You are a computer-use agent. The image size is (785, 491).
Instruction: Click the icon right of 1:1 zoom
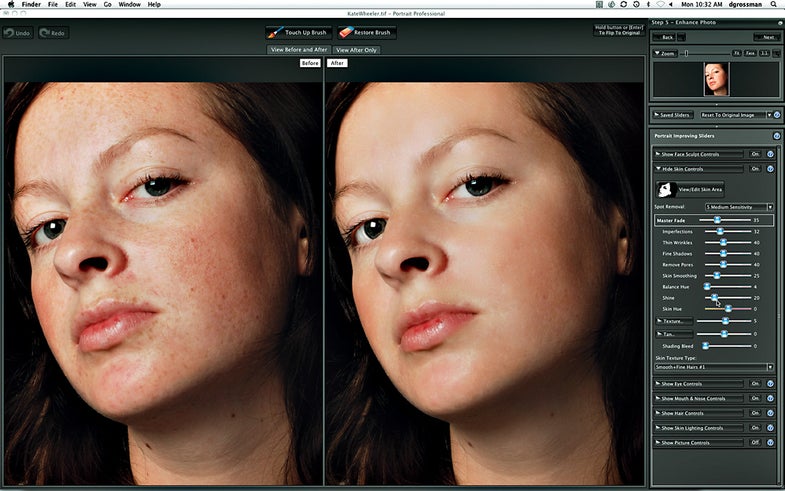pos(776,53)
